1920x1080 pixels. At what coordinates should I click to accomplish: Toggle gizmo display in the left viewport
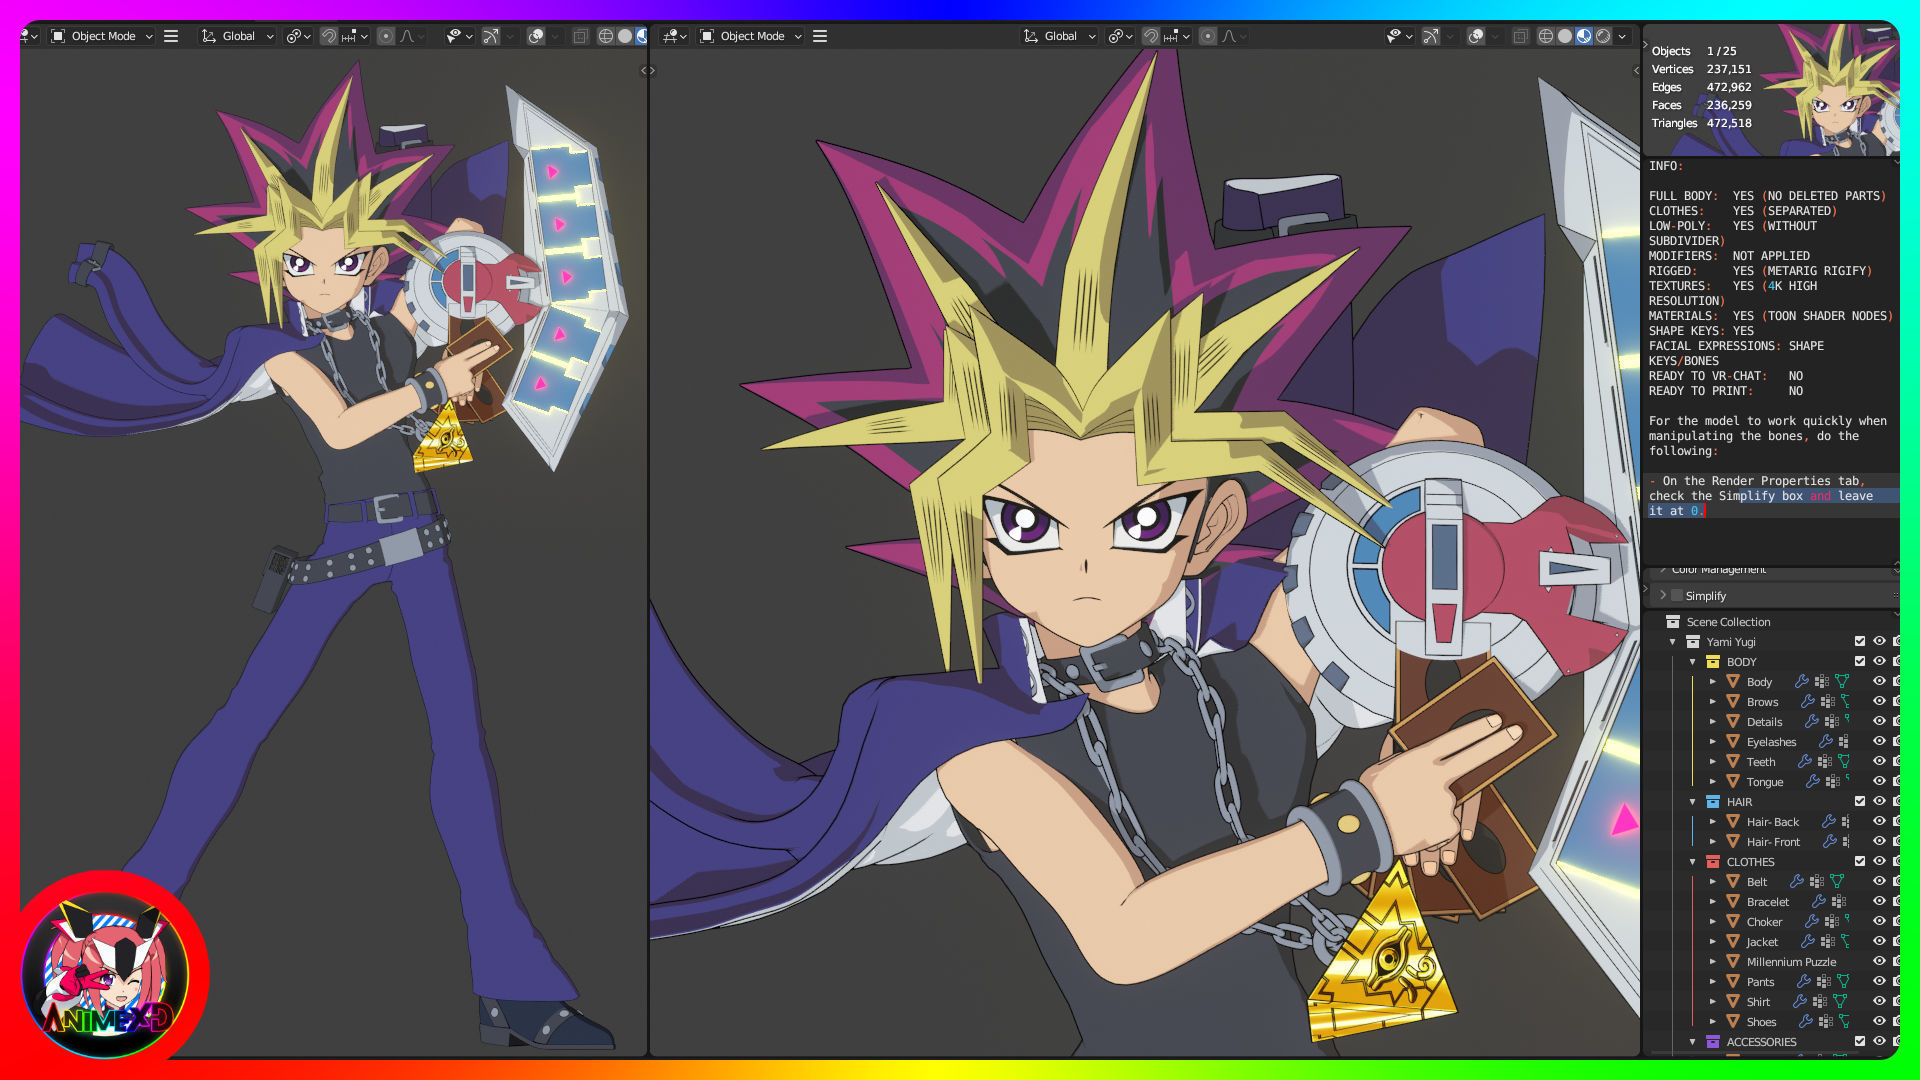click(x=491, y=36)
